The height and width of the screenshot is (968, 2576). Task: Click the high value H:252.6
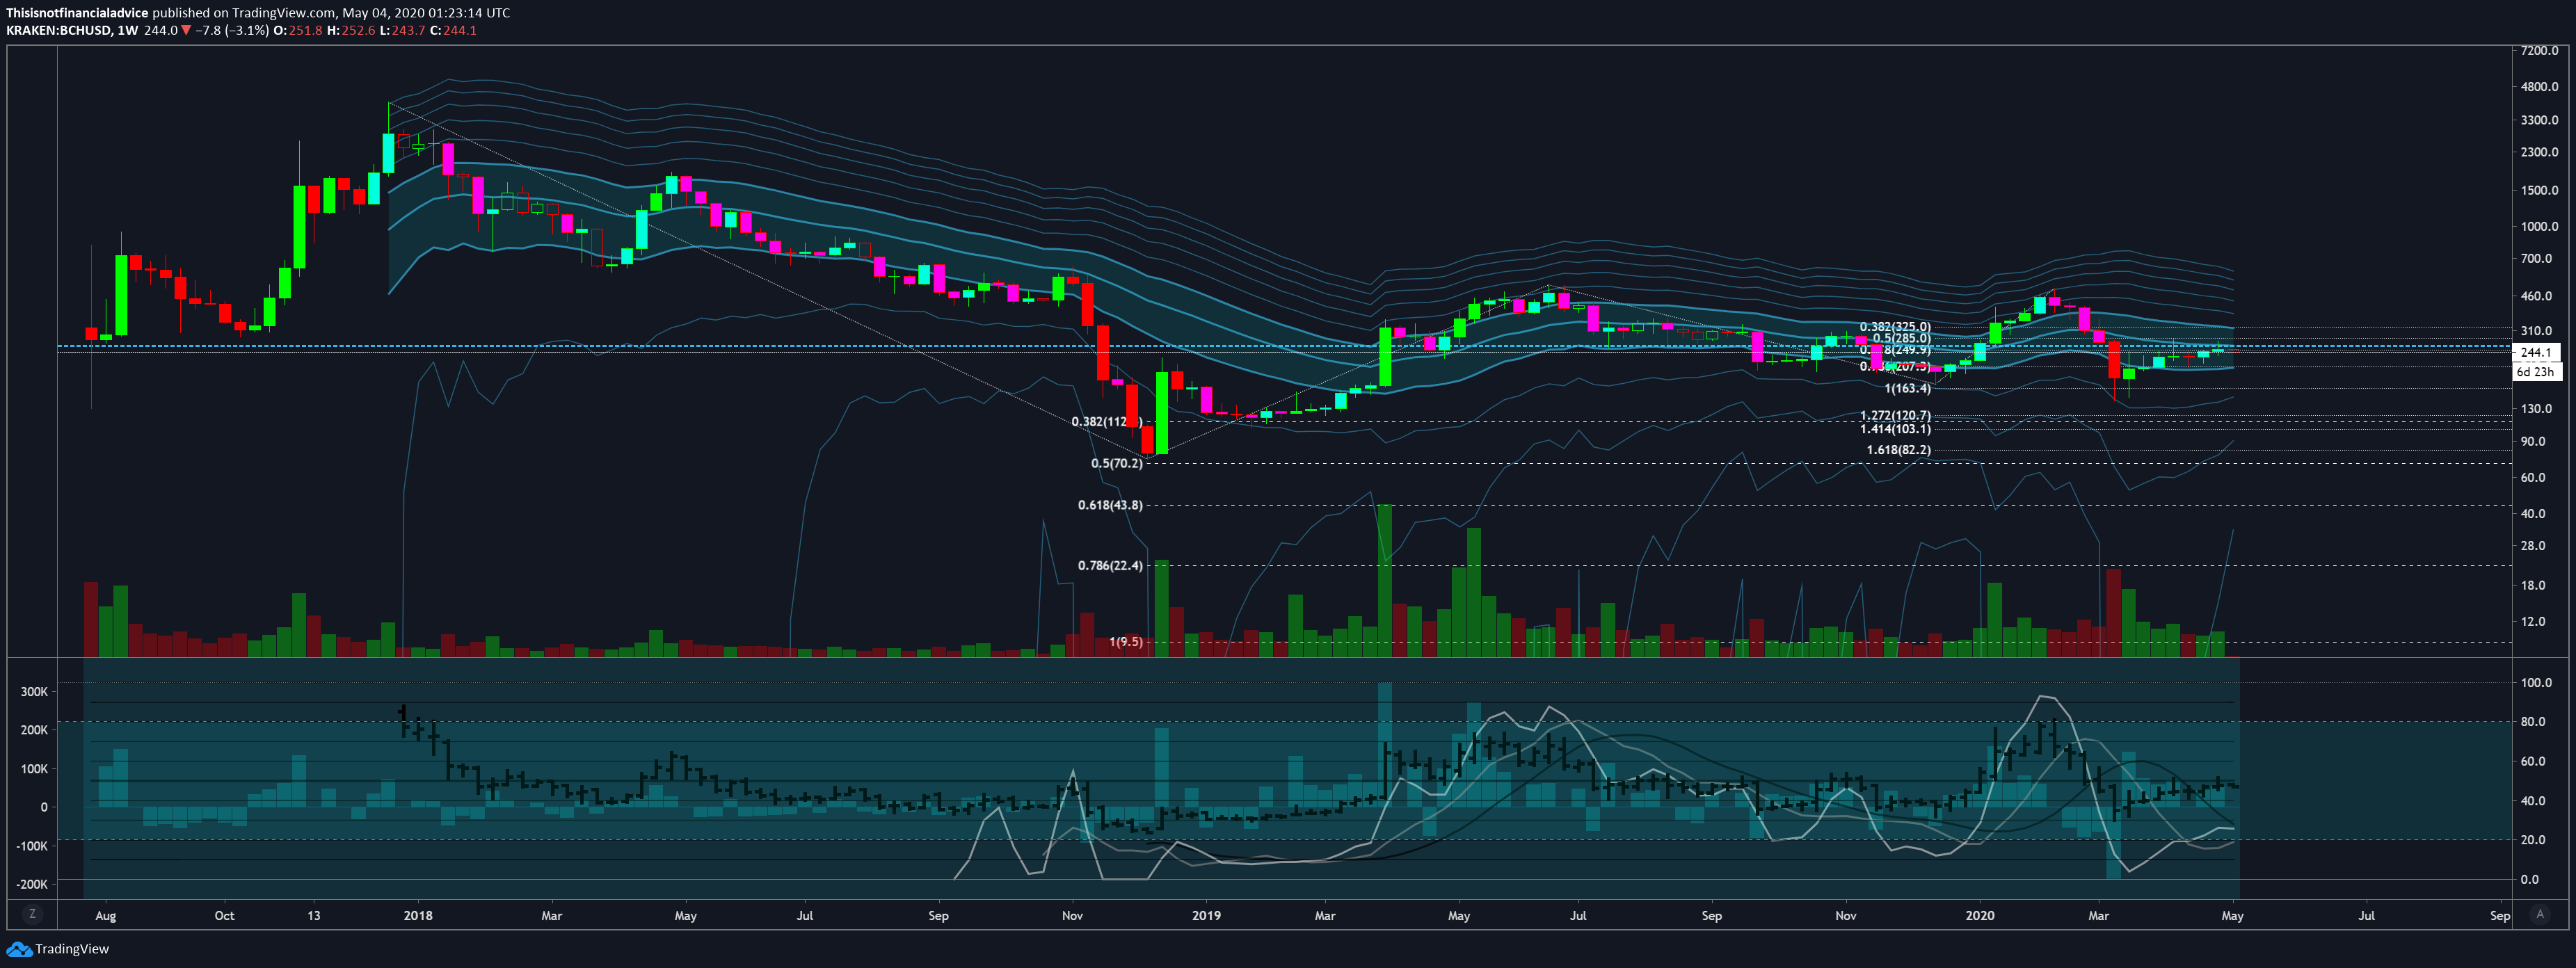pyautogui.click(x=351, y=30)
